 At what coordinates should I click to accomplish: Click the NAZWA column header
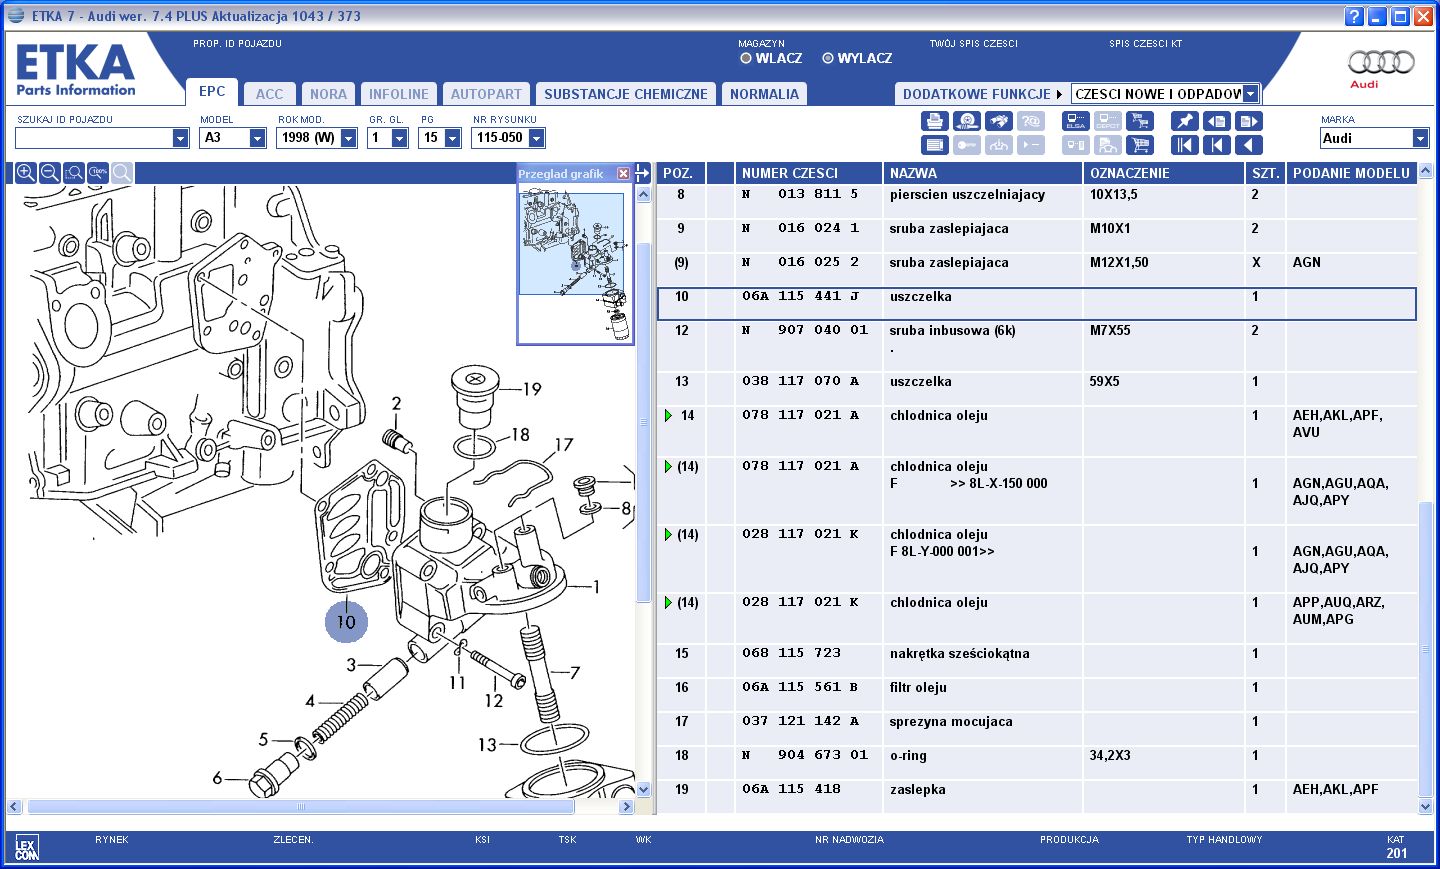click(982, 173)
